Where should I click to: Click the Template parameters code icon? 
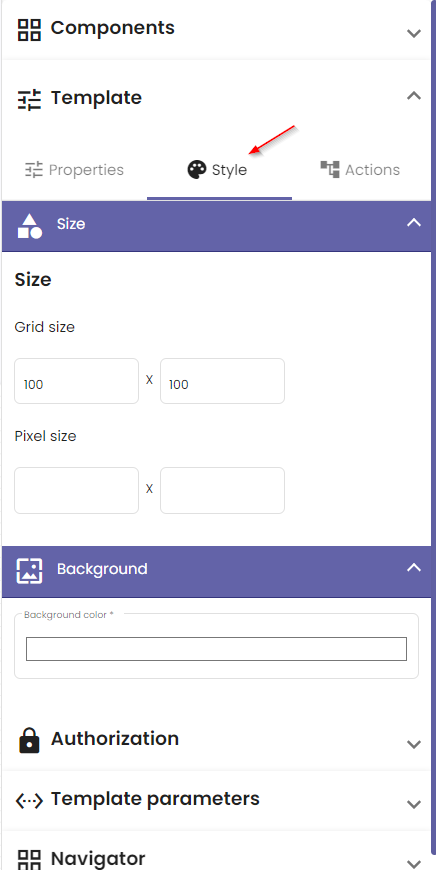29,801
